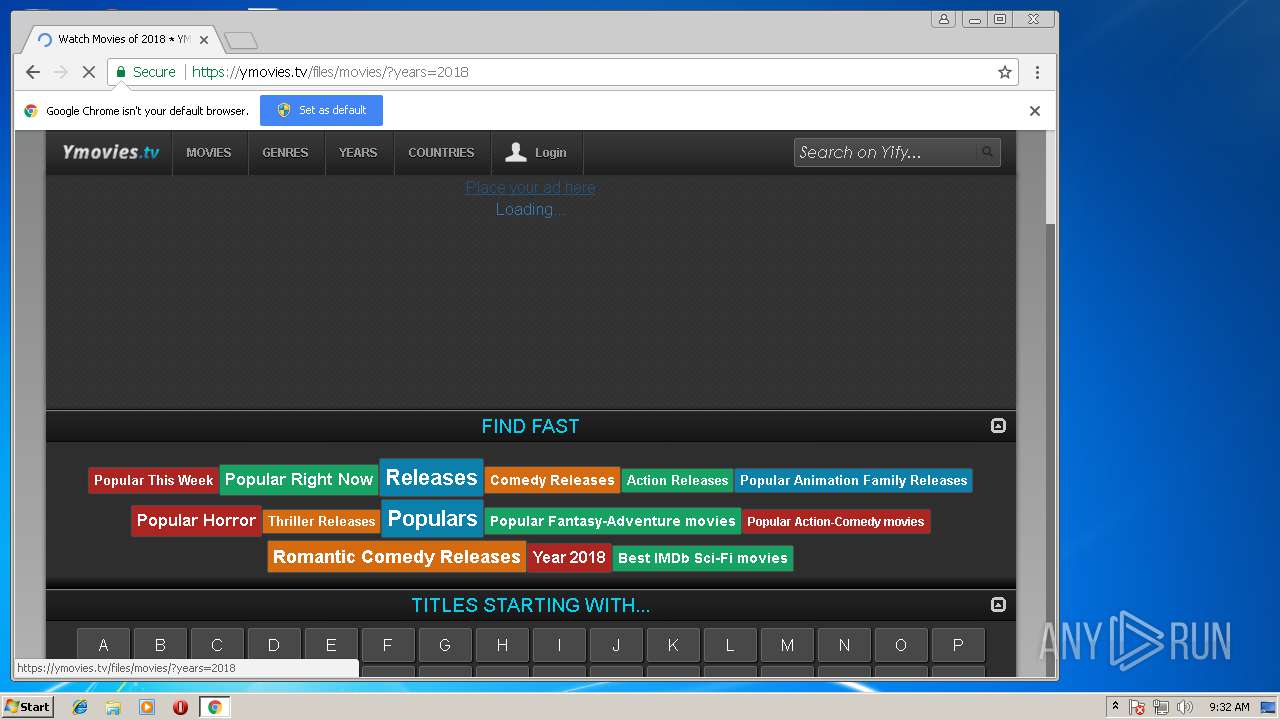Viewport: 1280px width, 720px height.
Task: Open the Login link
Action: [536, 153]
